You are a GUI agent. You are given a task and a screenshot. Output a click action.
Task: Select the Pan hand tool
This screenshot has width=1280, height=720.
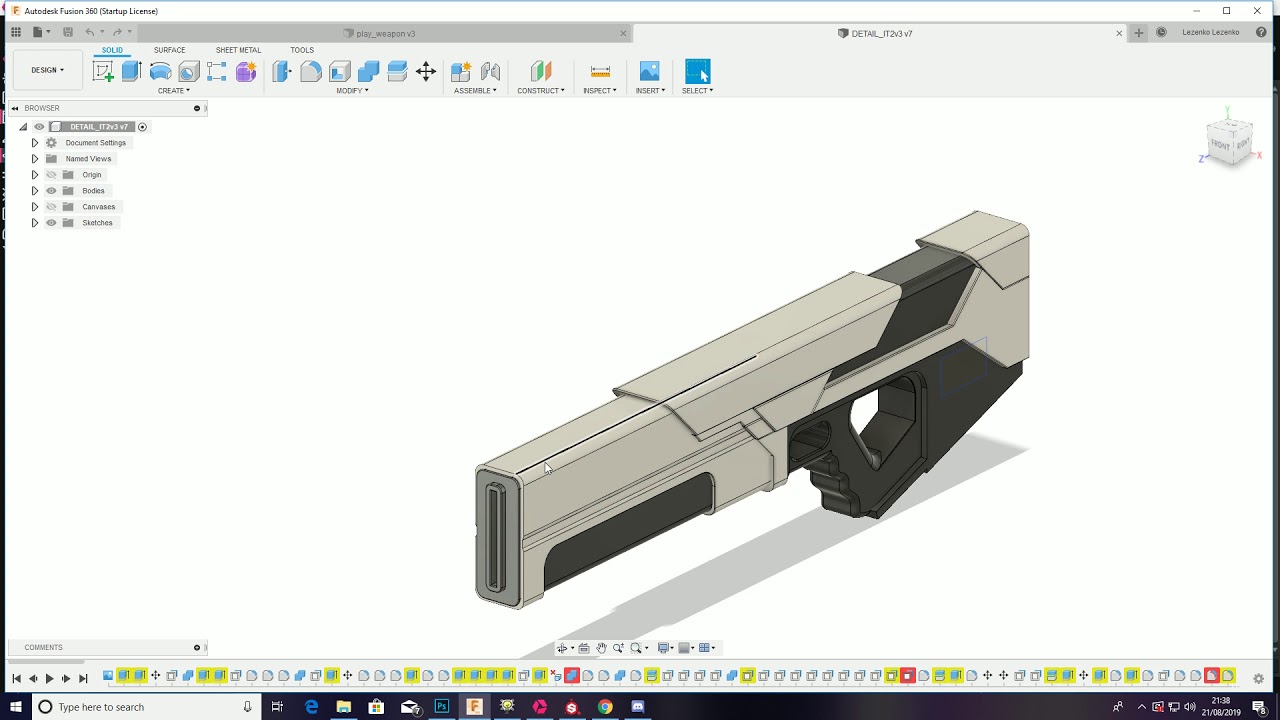[601, 648]
